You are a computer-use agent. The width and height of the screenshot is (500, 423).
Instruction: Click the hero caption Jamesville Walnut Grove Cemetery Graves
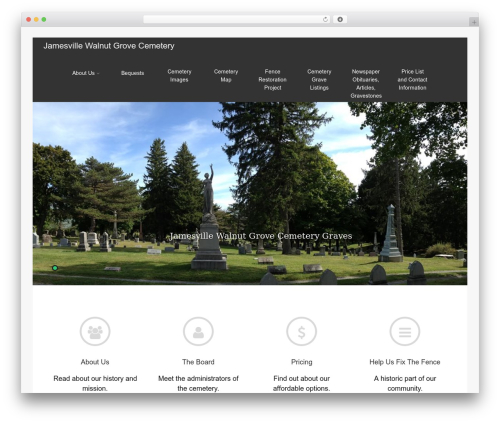(x=261, y=236)
